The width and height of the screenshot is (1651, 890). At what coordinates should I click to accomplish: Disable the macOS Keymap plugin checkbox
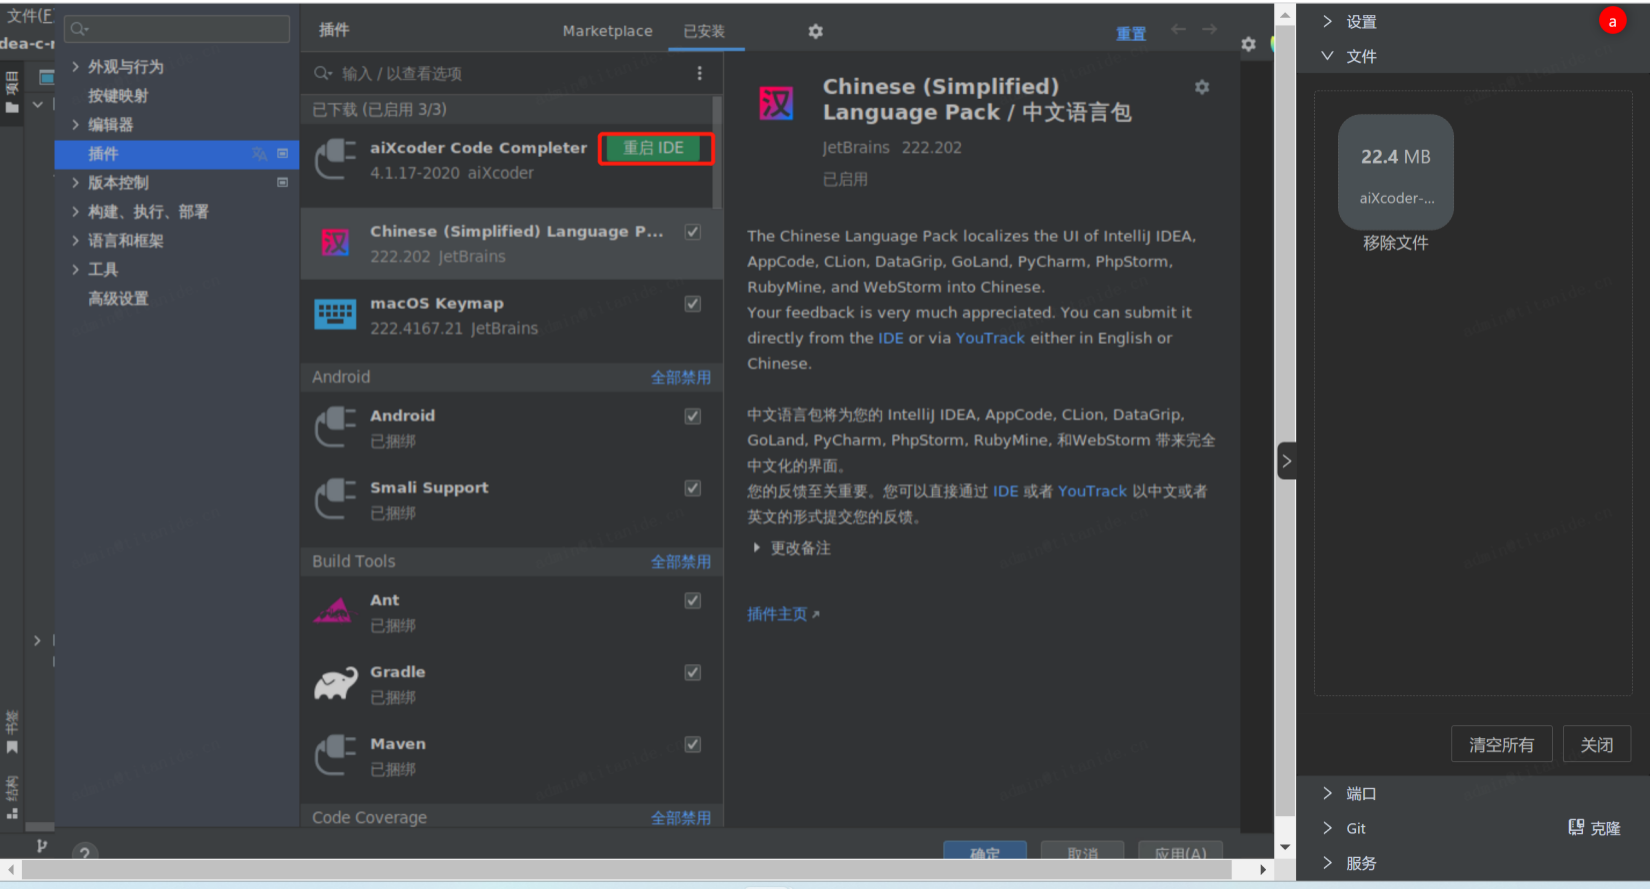click(693, 304)
